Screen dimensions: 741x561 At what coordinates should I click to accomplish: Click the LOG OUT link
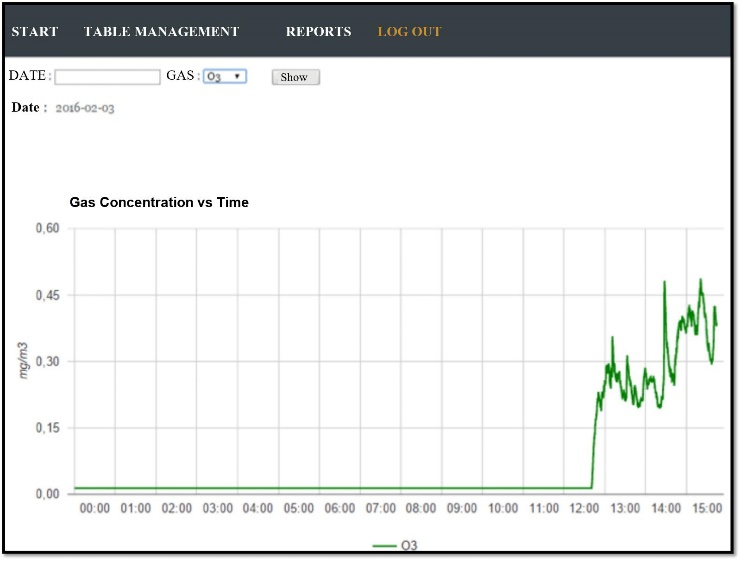tap(409, 31)
